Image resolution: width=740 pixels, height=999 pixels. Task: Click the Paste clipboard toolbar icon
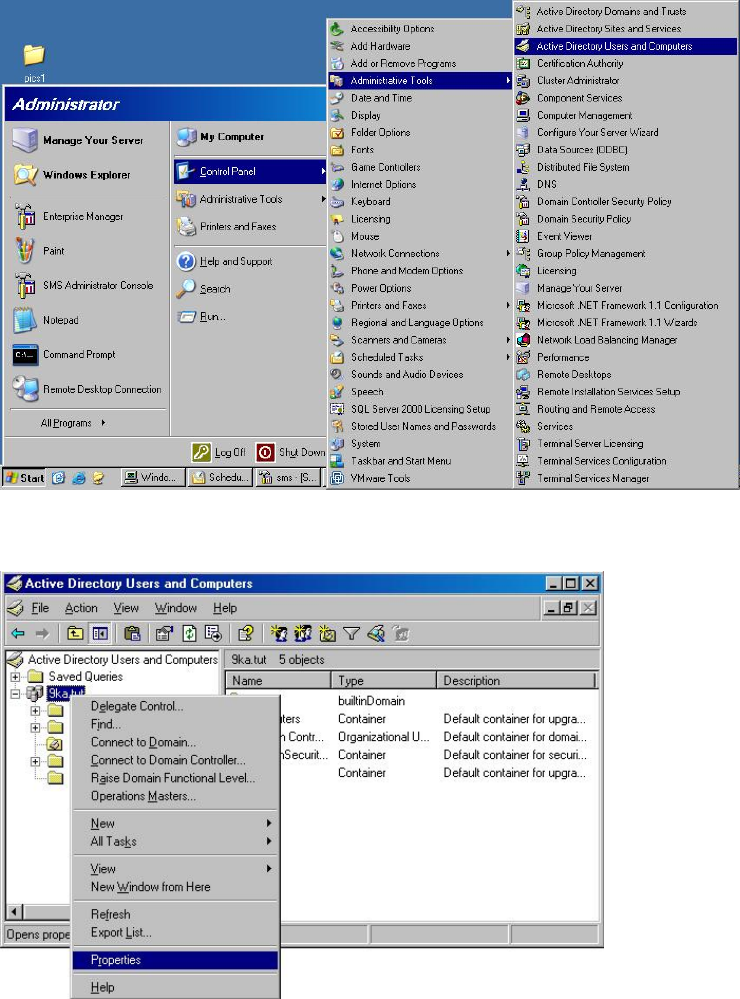pos(132,633)
